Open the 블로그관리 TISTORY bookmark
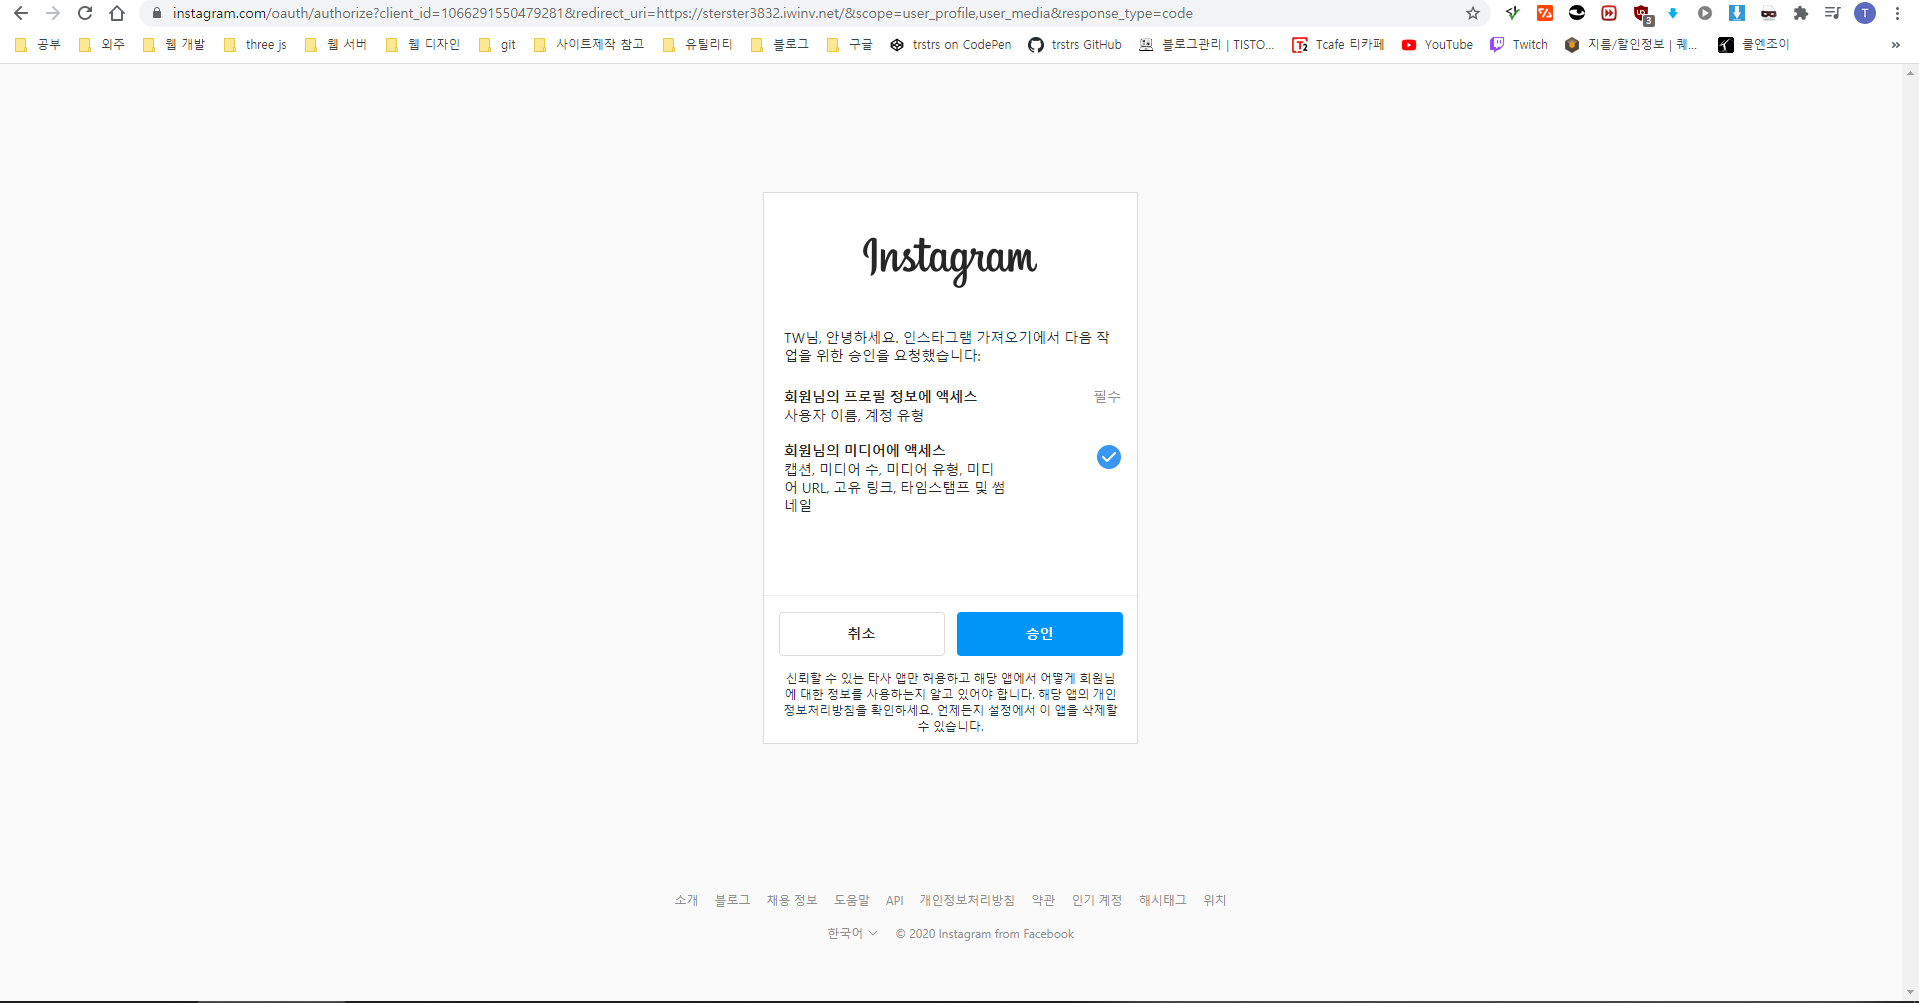 click(1207, 44)
